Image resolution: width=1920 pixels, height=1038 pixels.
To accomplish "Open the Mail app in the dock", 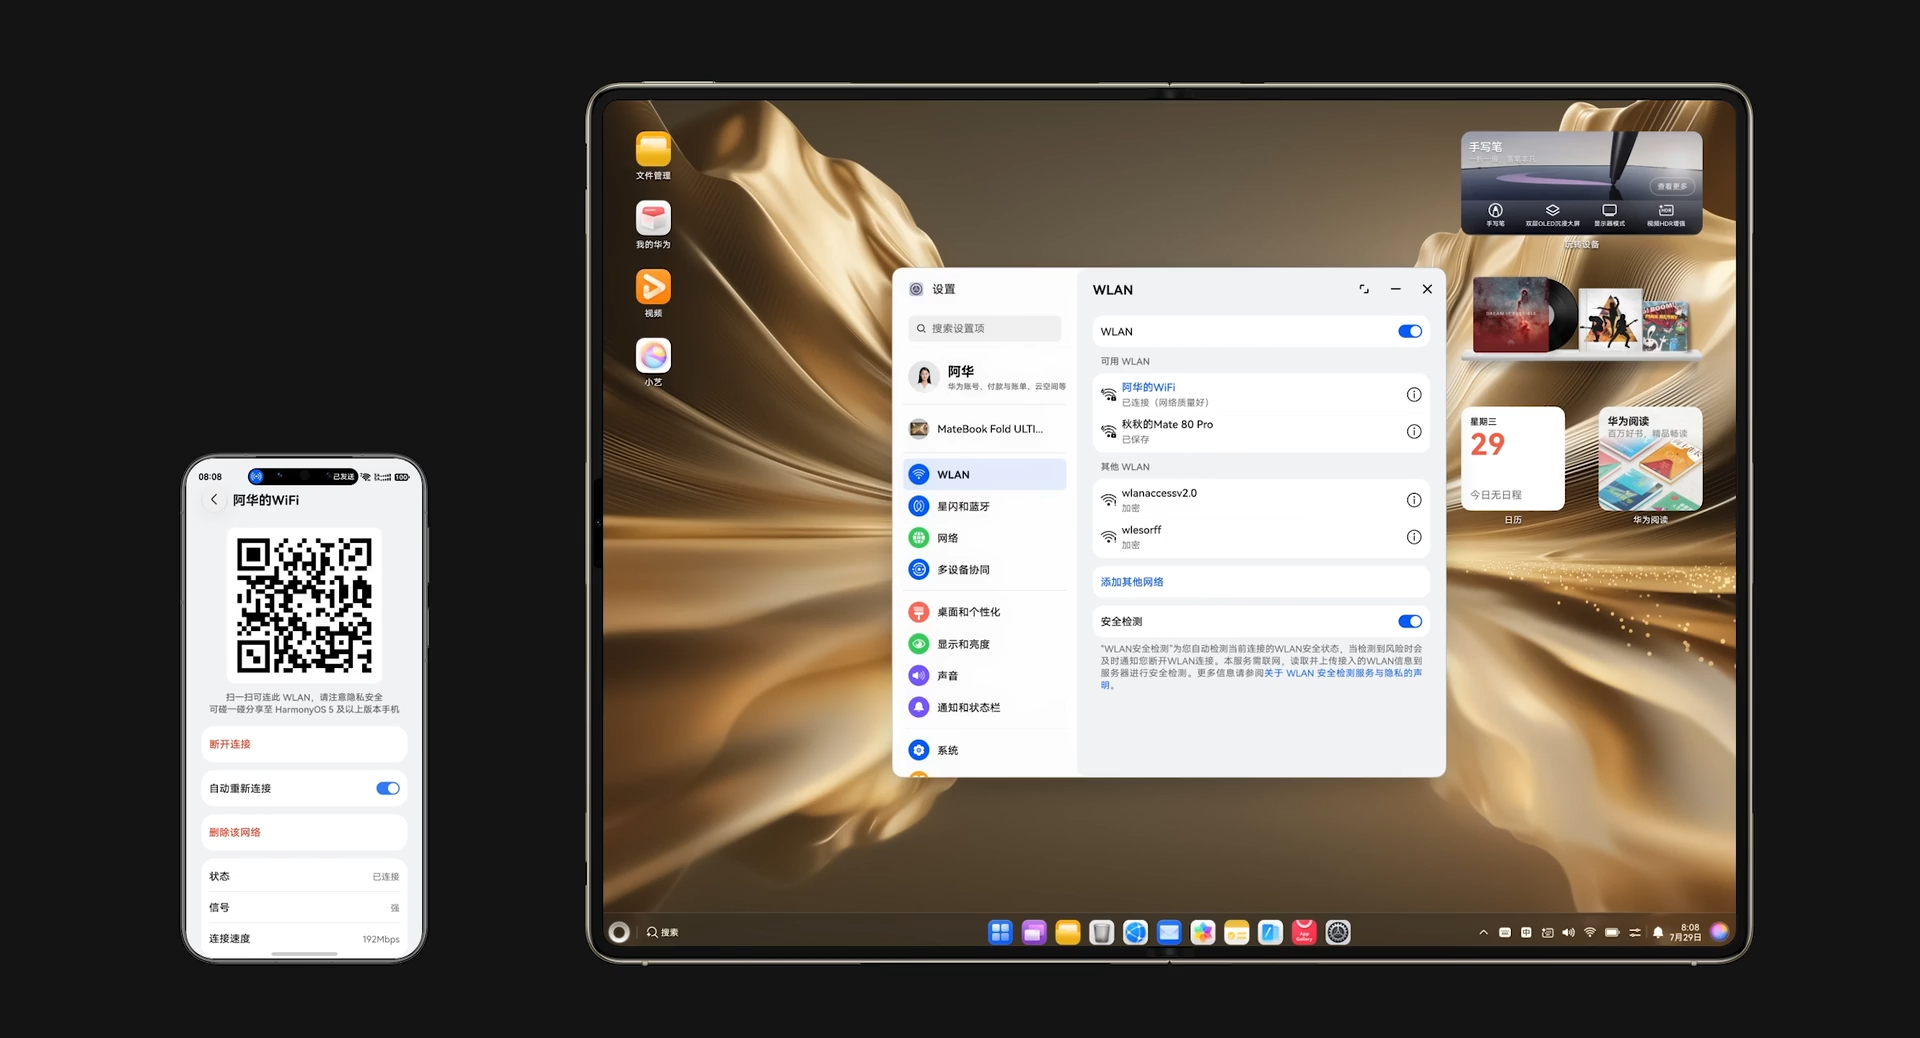I will 1169,932.
